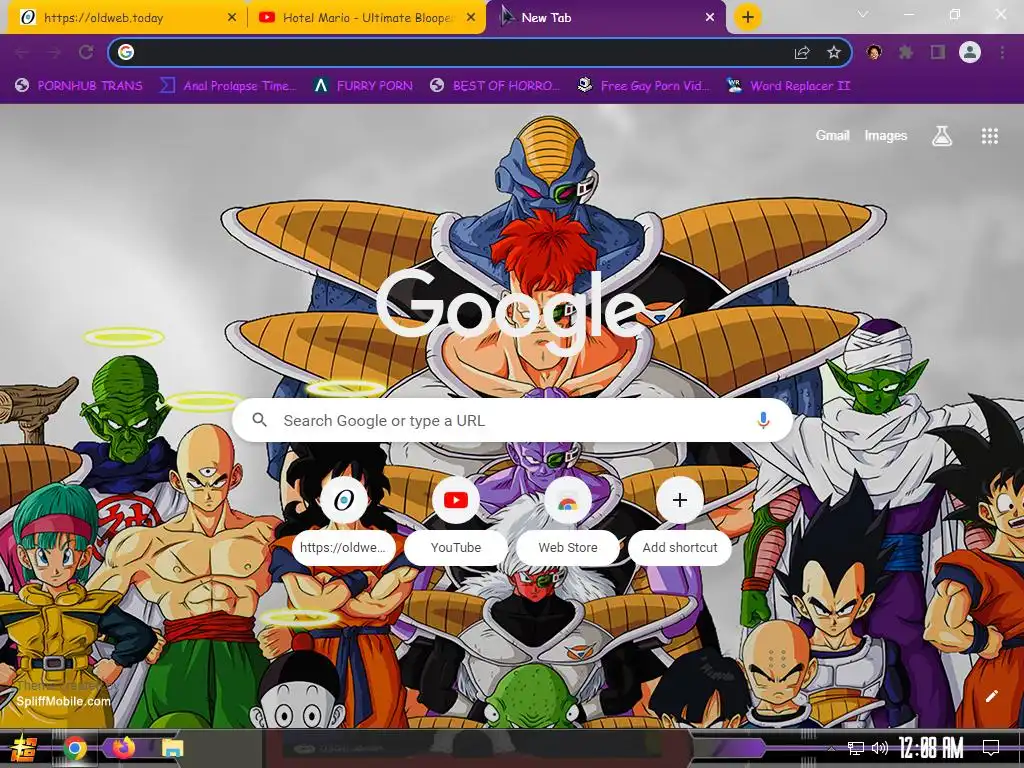Open the SpliffMobile.com theme credit link
Viewport: 1024px width, 768px height.
pos(63,701)
